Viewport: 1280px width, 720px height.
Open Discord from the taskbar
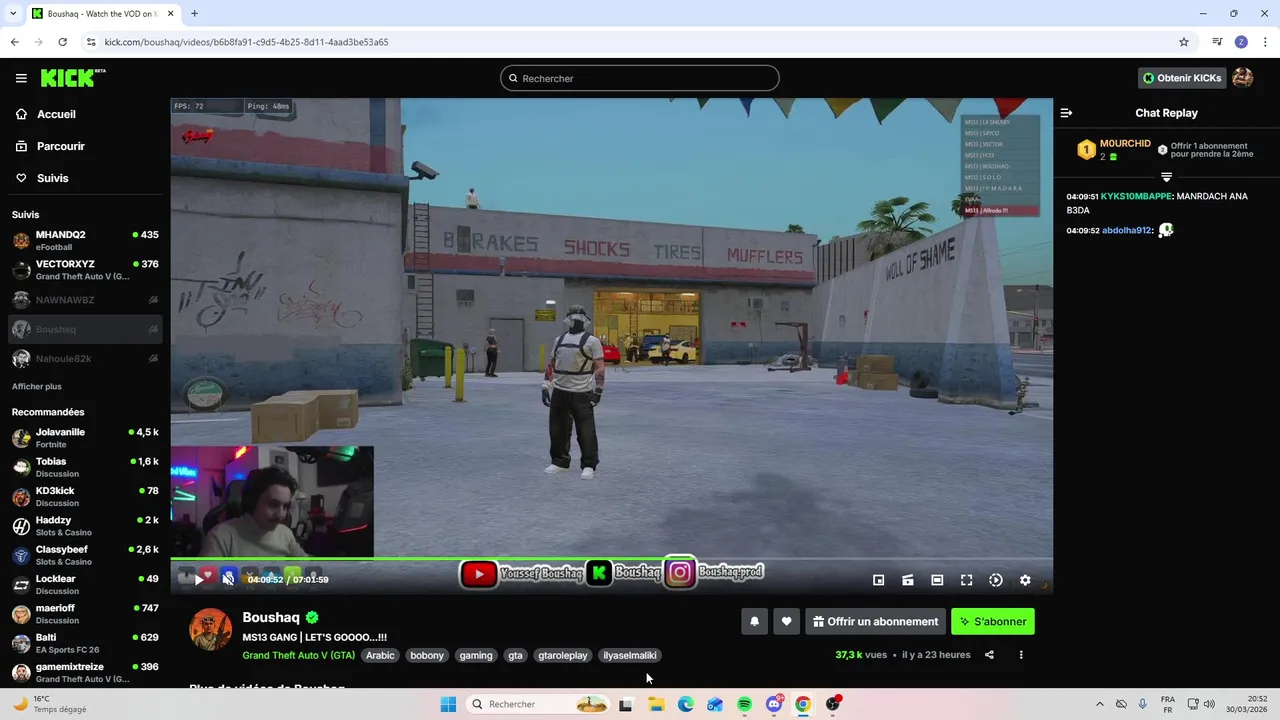[773, 704]
